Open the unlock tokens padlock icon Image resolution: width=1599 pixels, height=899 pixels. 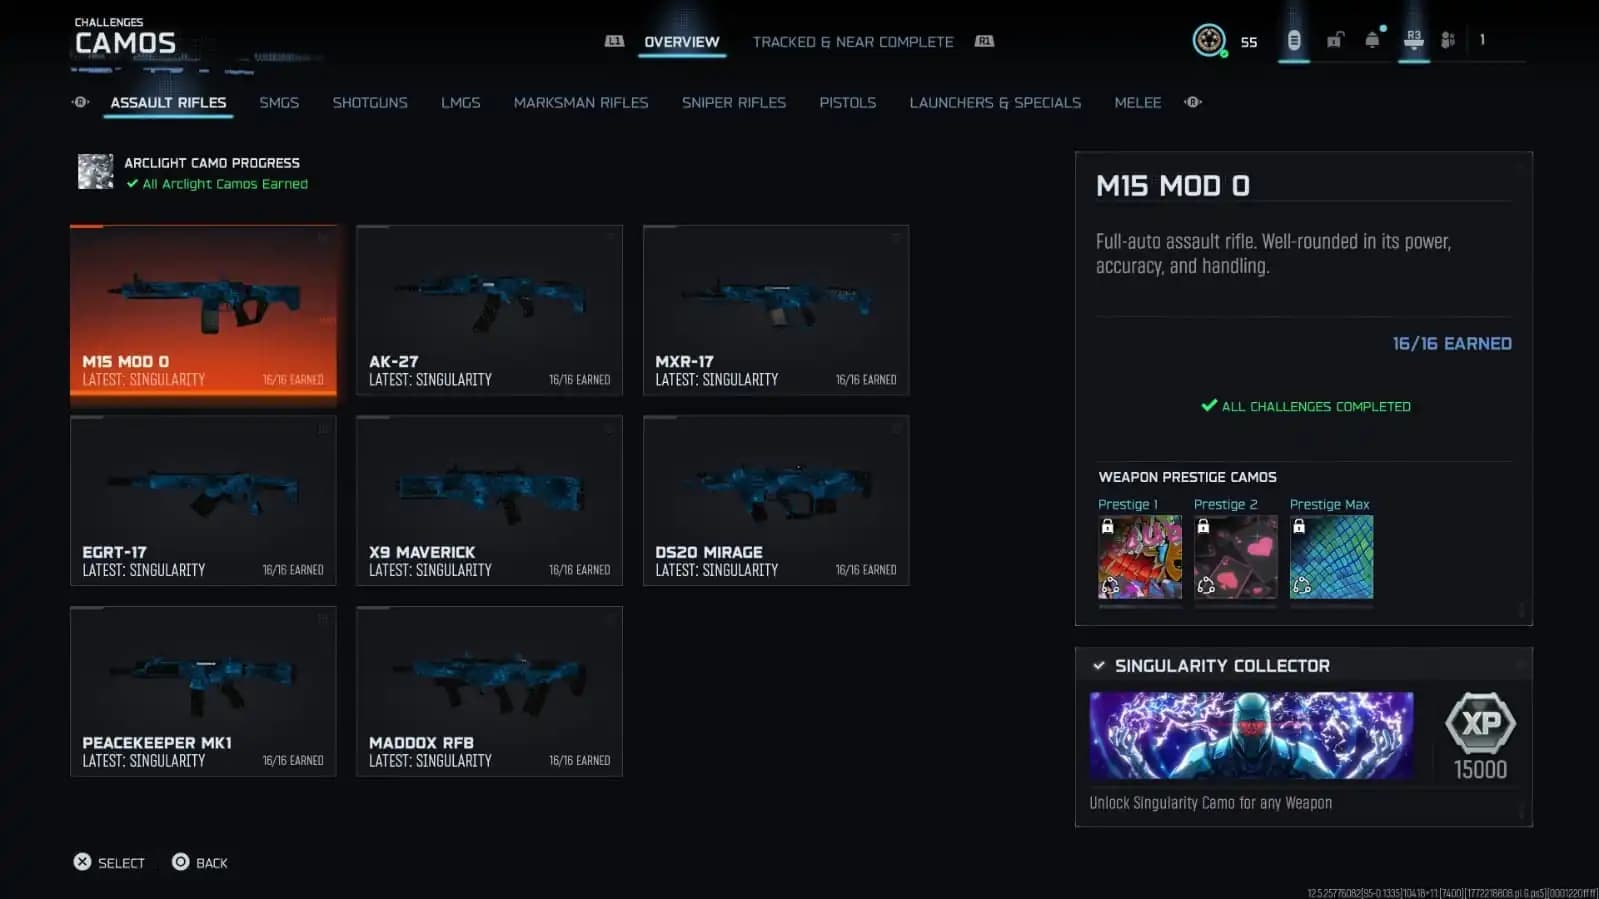(x=1334, y=40)
